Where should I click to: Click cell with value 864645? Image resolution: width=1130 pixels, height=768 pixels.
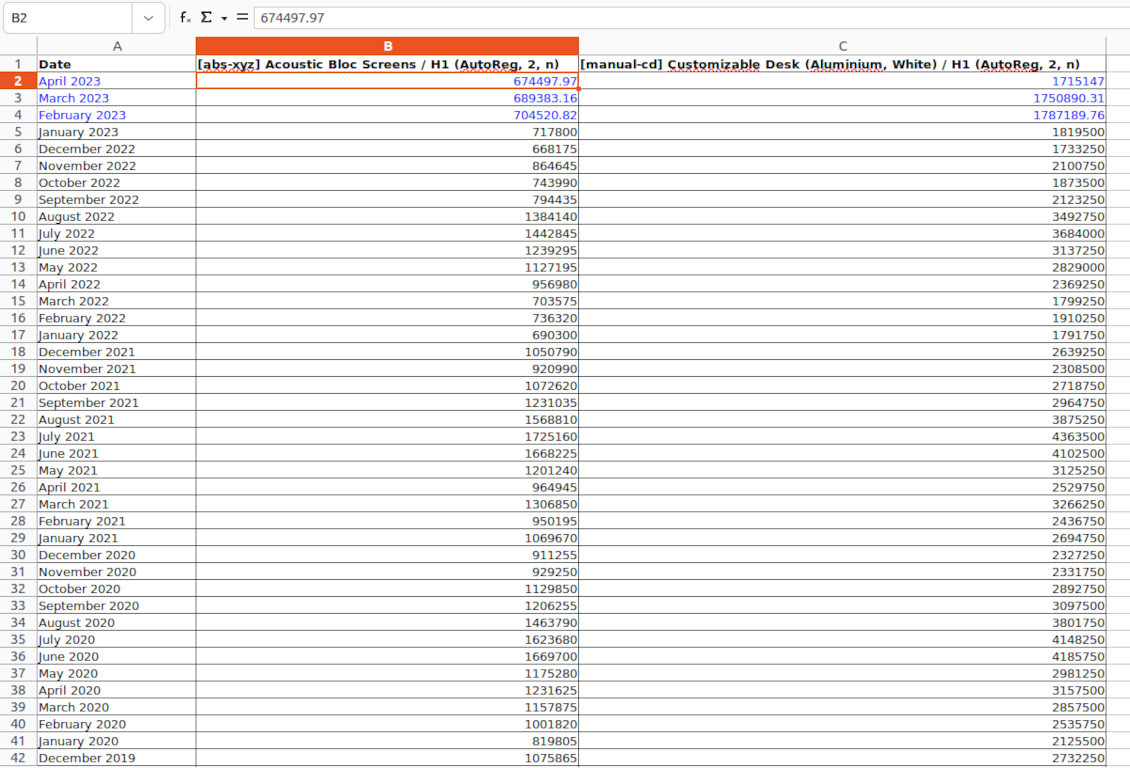pyautogui.click(x=388, y=166)
